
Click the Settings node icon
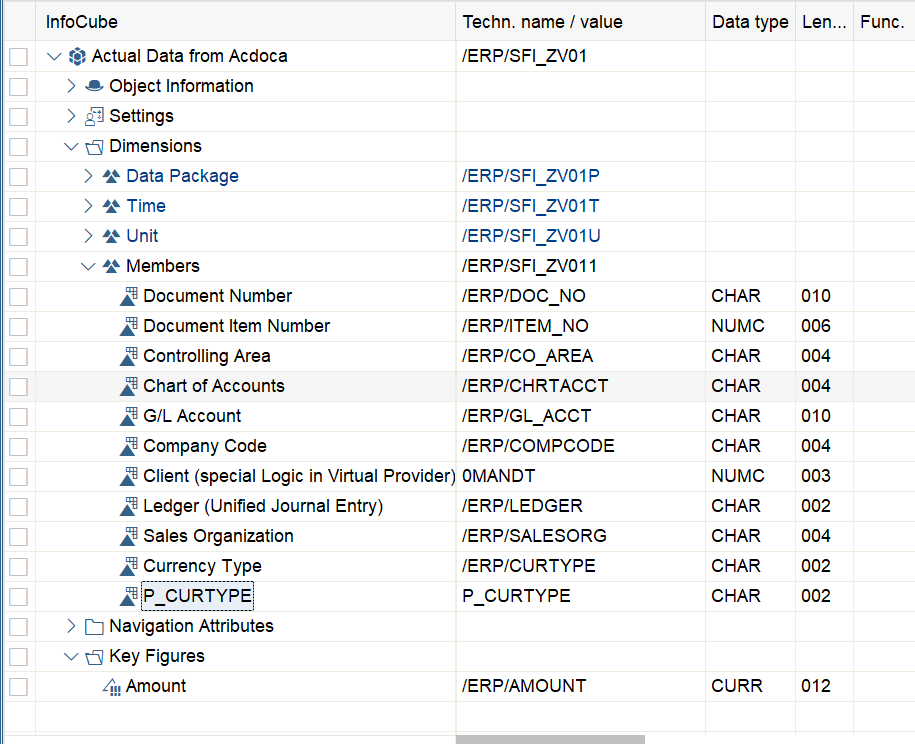(94, 116)
